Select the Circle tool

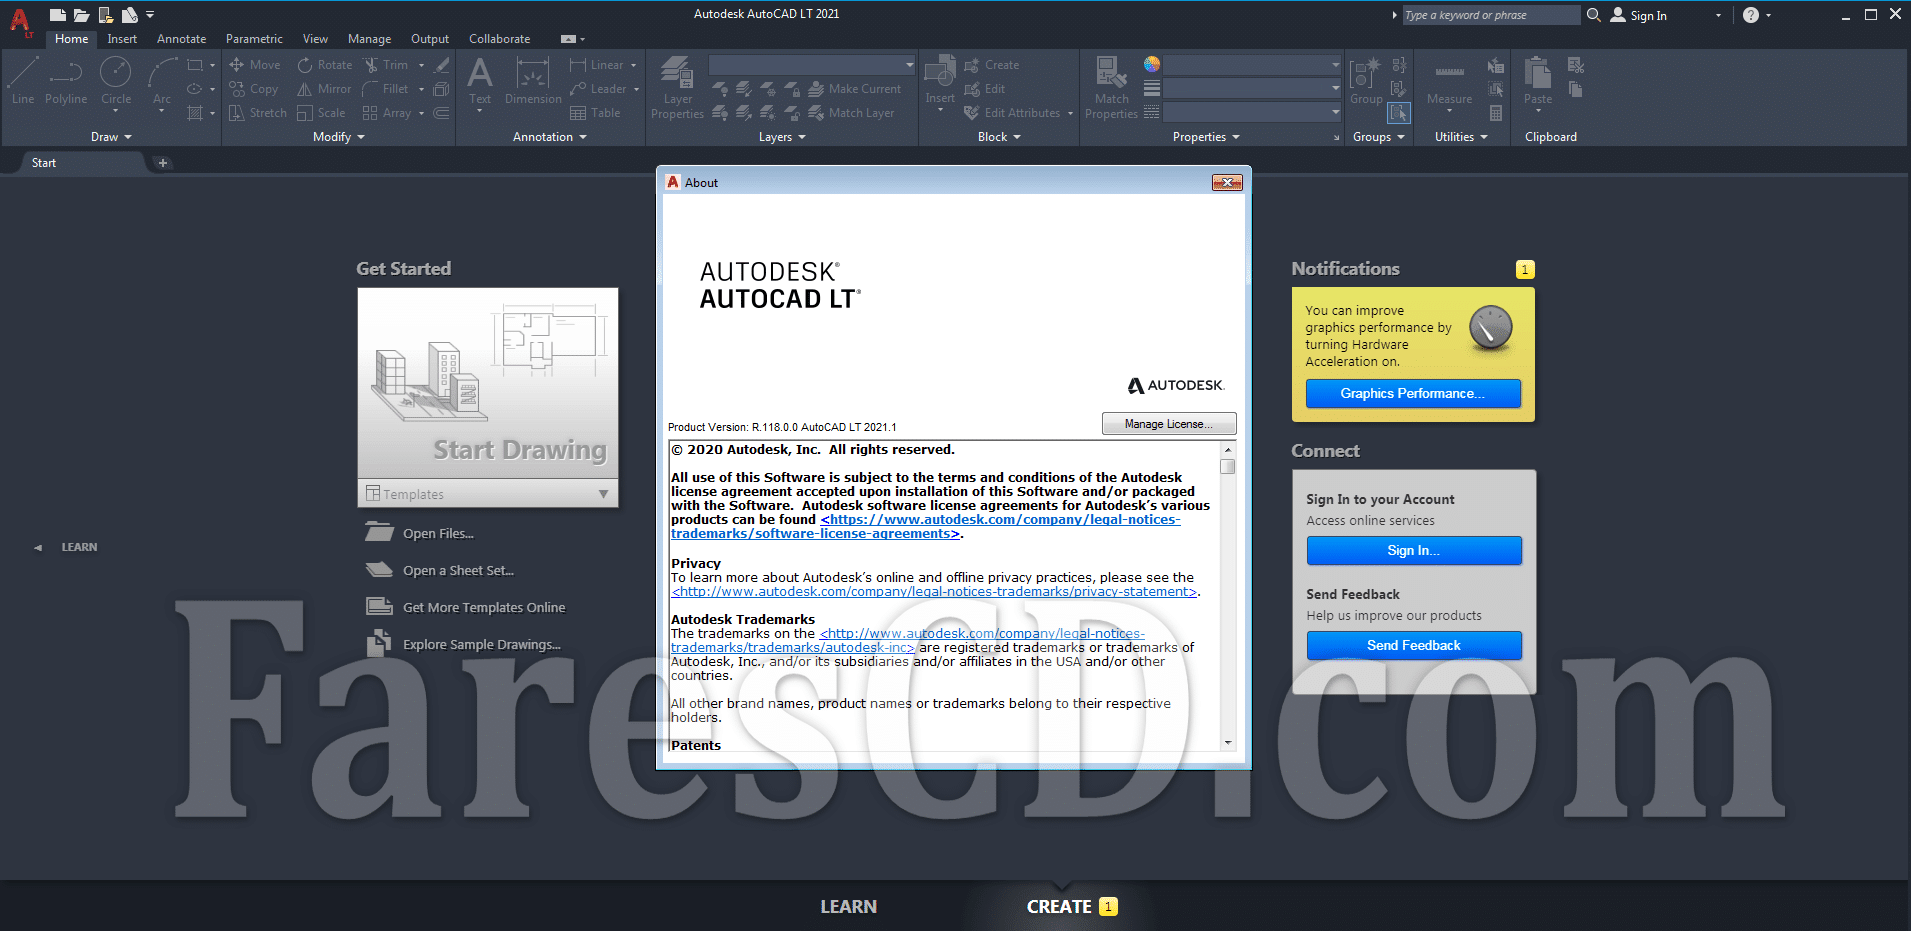[x=116, y=80]
